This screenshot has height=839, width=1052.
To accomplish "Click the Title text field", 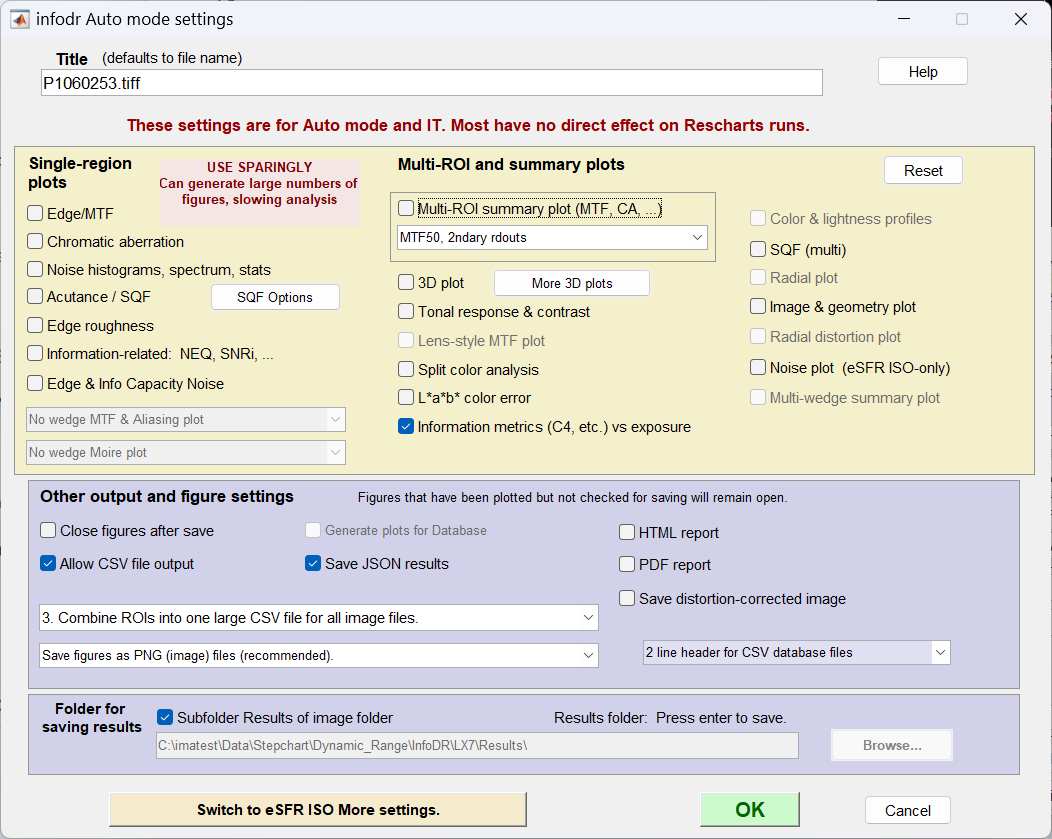I will [x=431, y=83].
